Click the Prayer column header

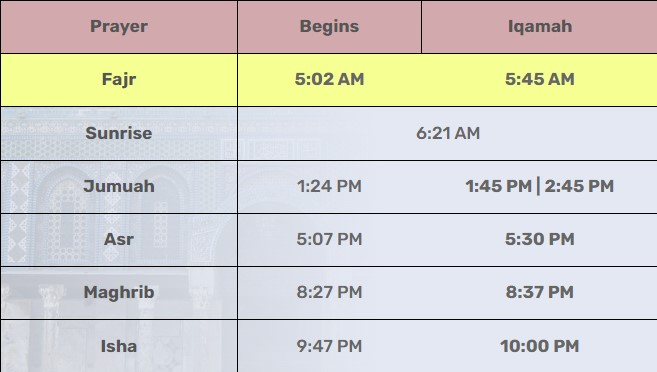click(119, 26)
